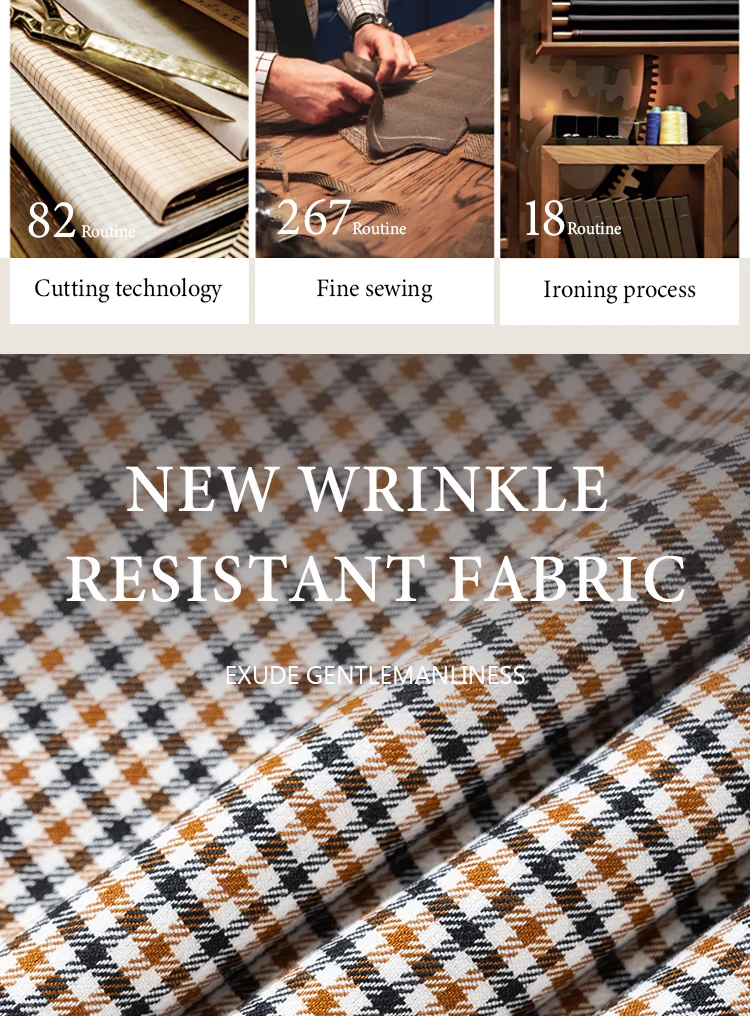Select the thread spool shelf photo
The image size is (750, 1016).
(620, 129)
